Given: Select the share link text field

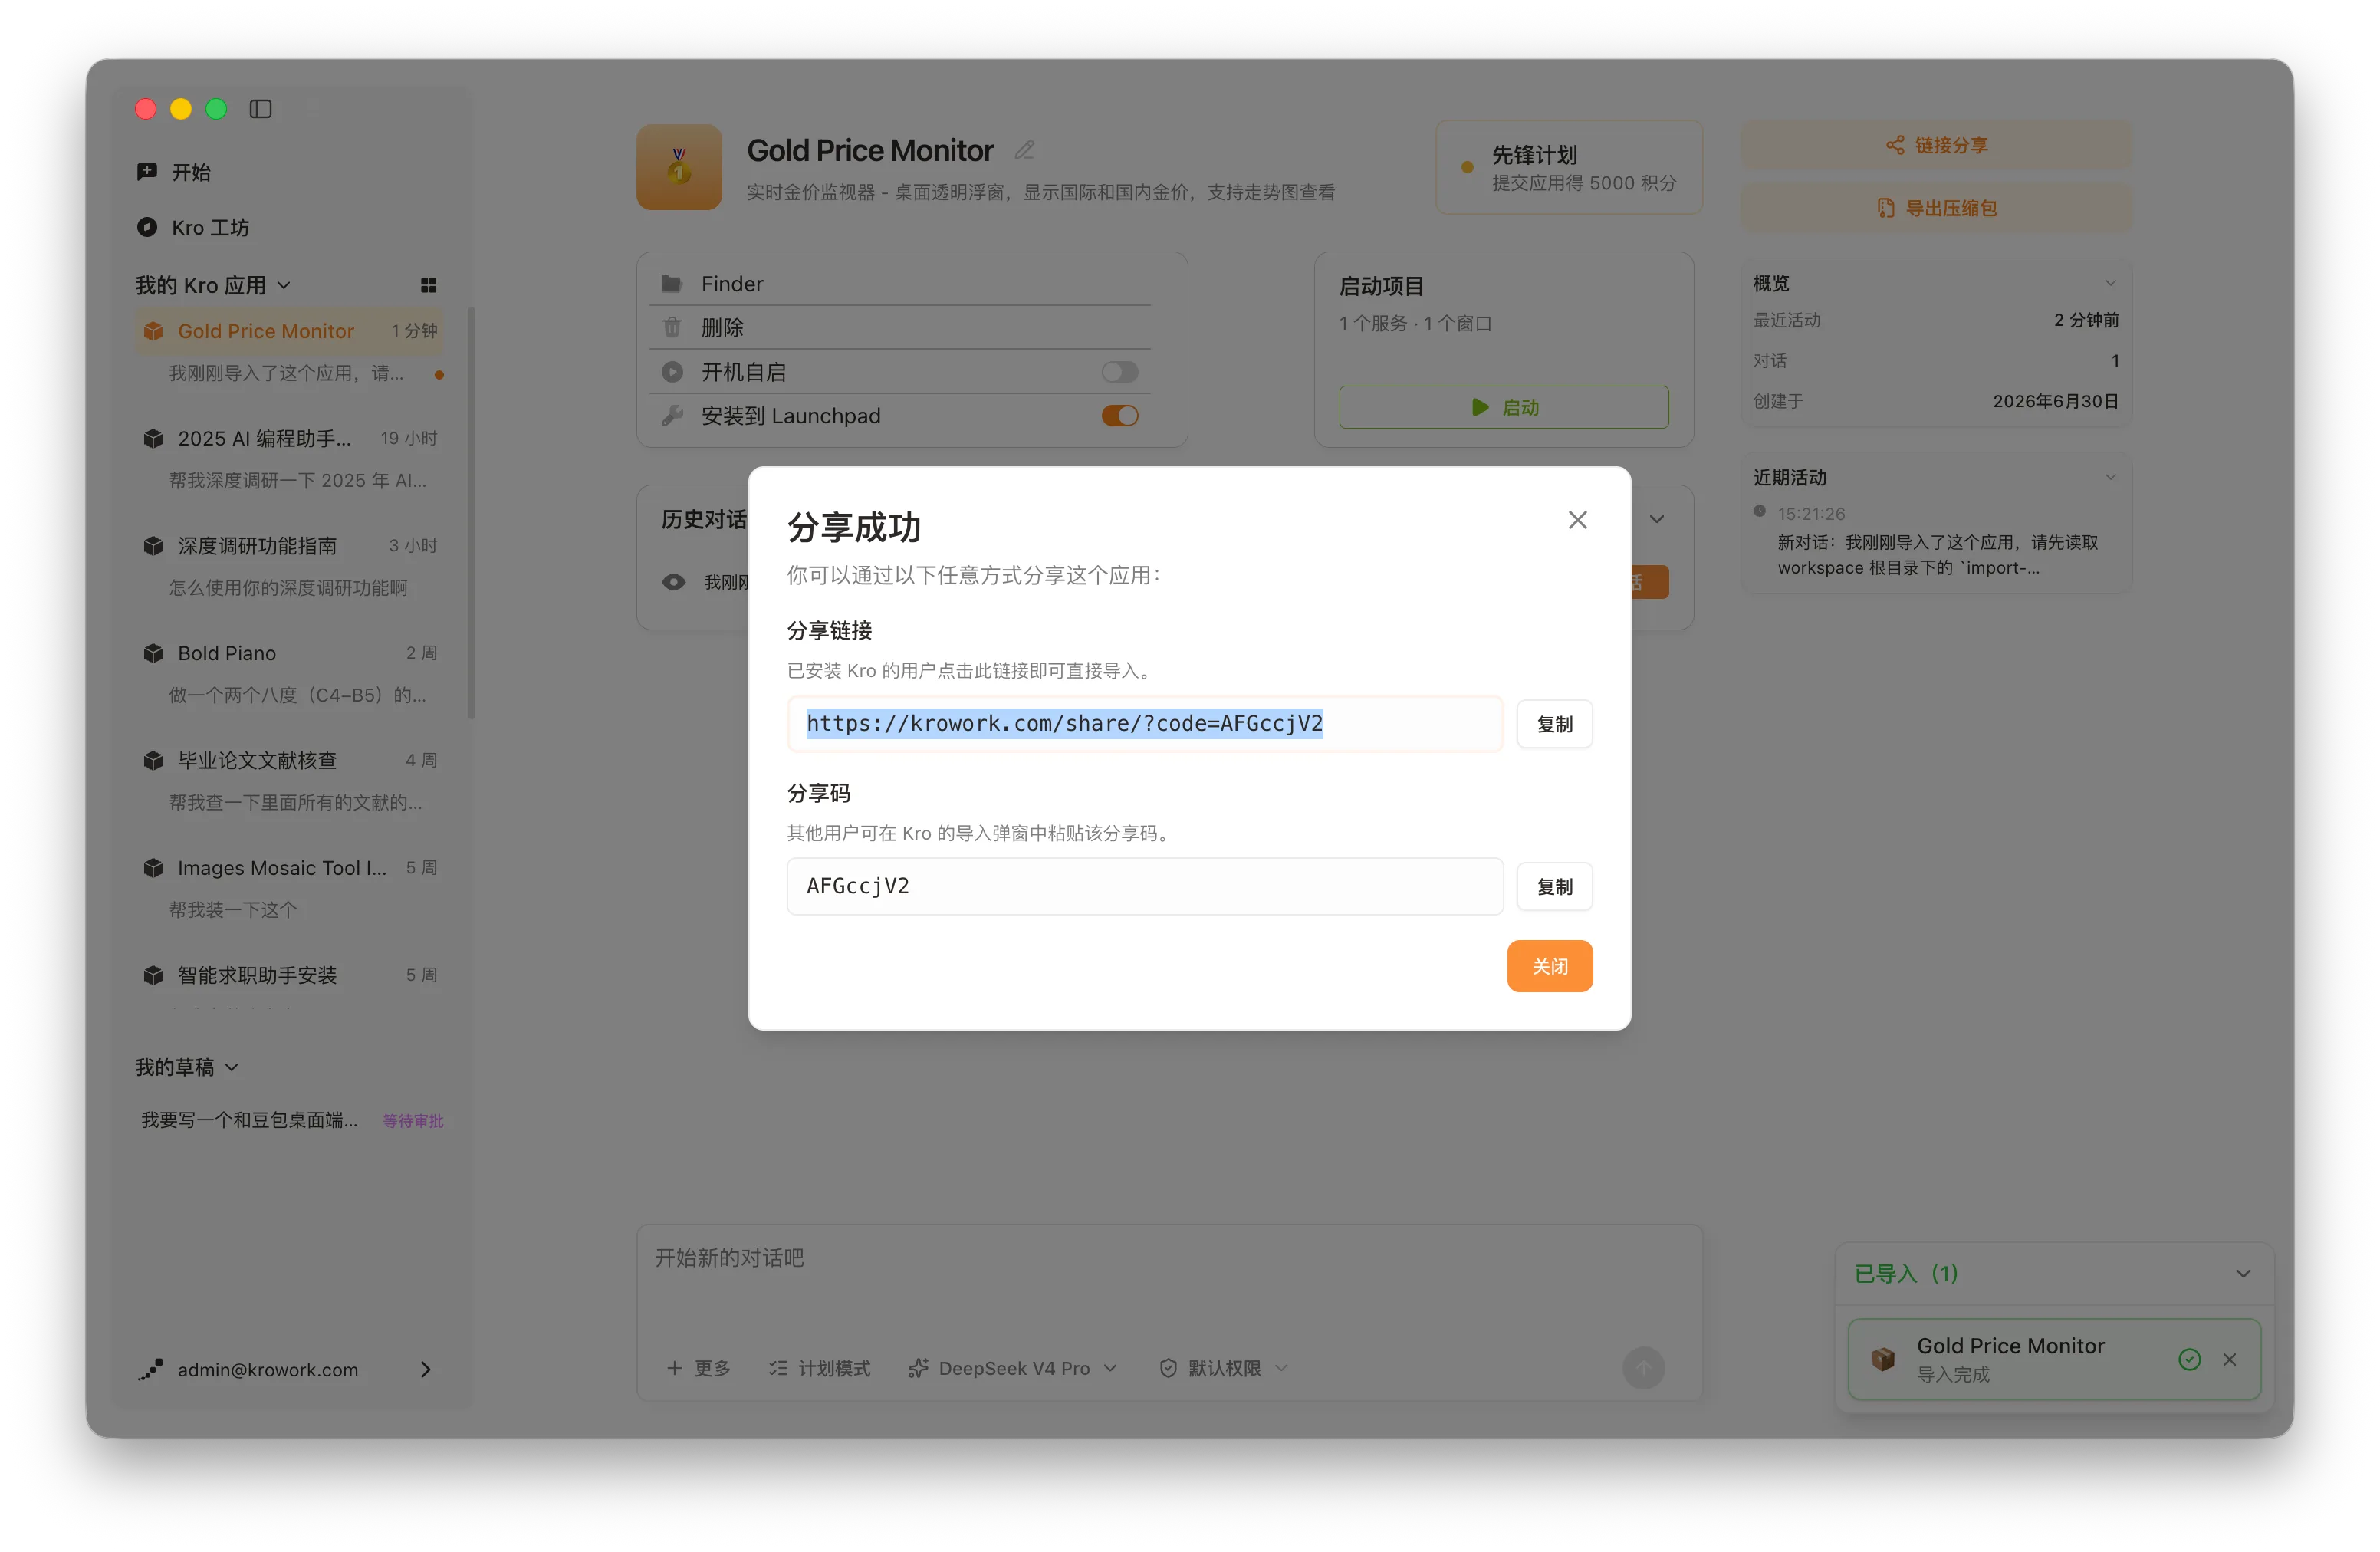Looking at the screenshot, I should [1144, 724].
